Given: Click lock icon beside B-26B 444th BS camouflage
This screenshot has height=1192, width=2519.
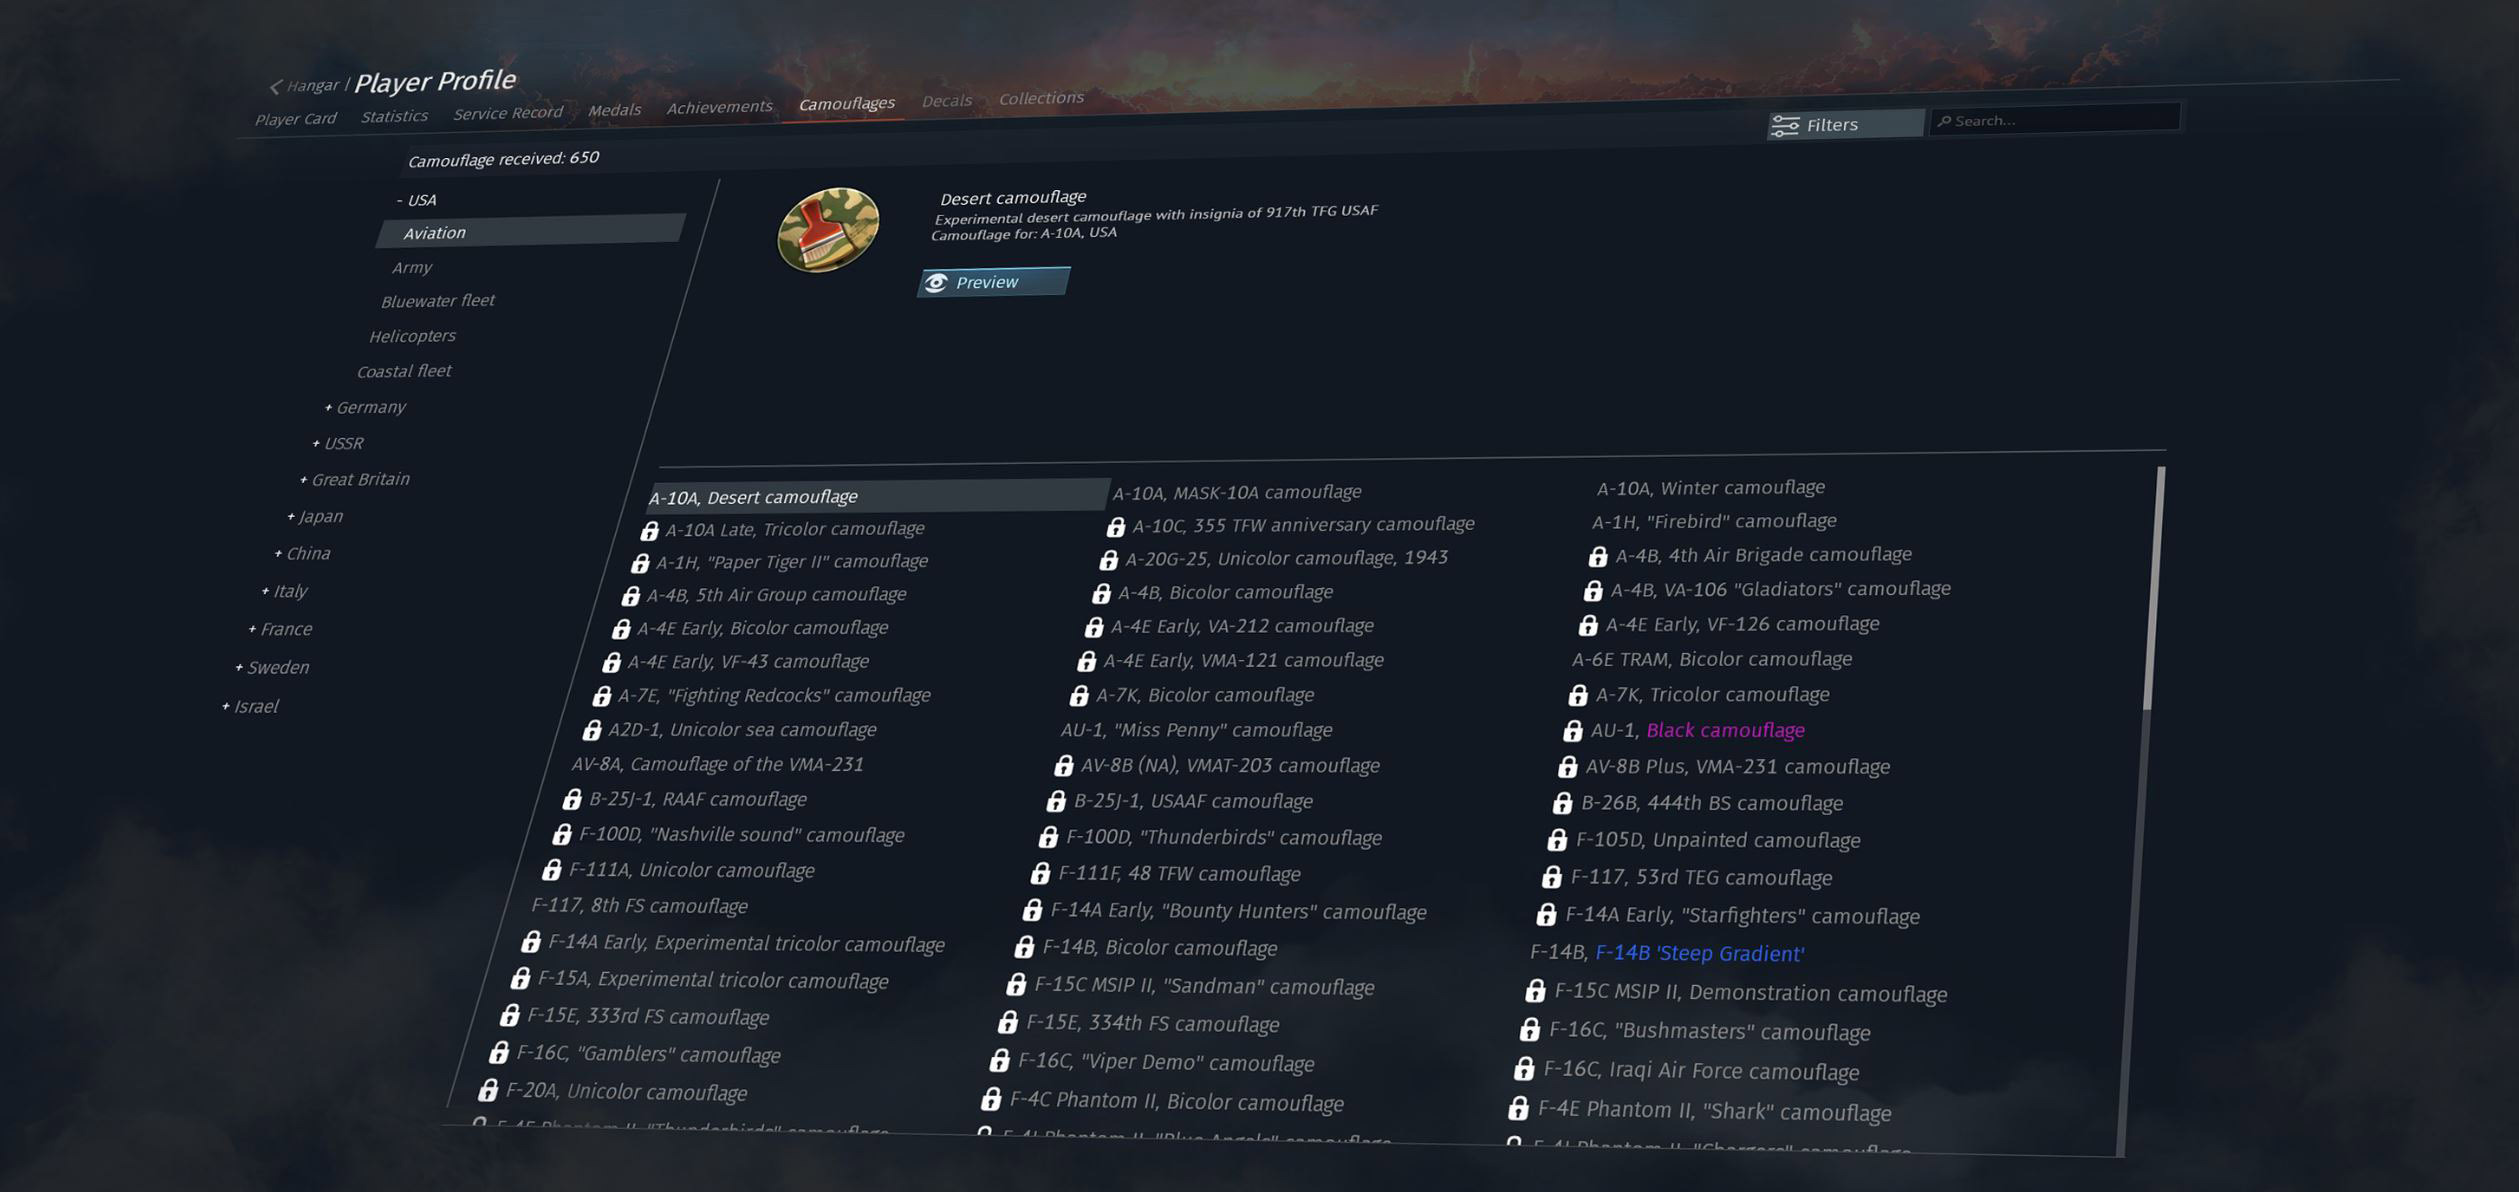Looking at the screenshot, I should point(1562,803).
